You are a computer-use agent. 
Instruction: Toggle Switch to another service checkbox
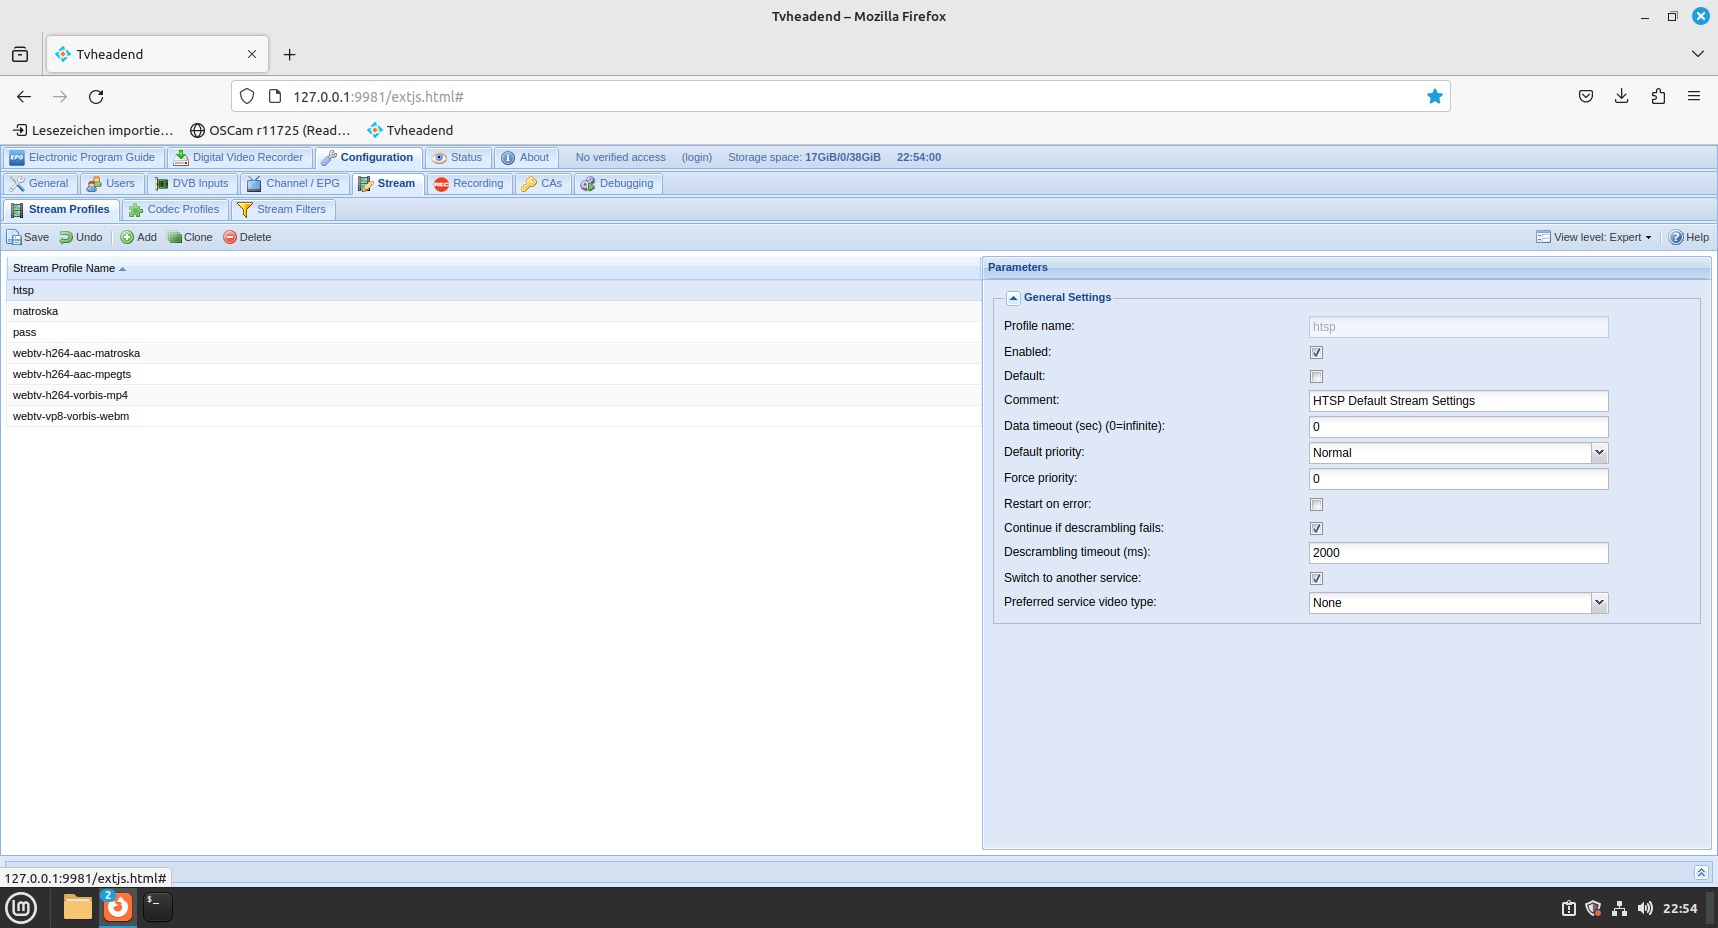[x=1316, y=579]
